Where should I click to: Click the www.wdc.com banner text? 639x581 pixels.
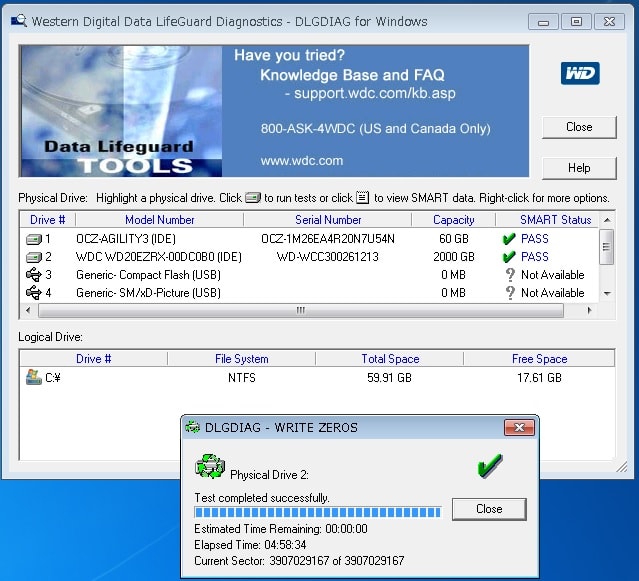302,161
